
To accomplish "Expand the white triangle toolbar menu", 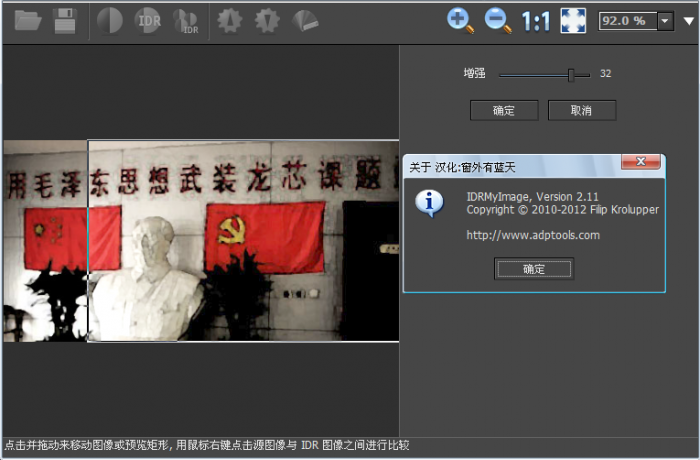I will pos(689,21).
